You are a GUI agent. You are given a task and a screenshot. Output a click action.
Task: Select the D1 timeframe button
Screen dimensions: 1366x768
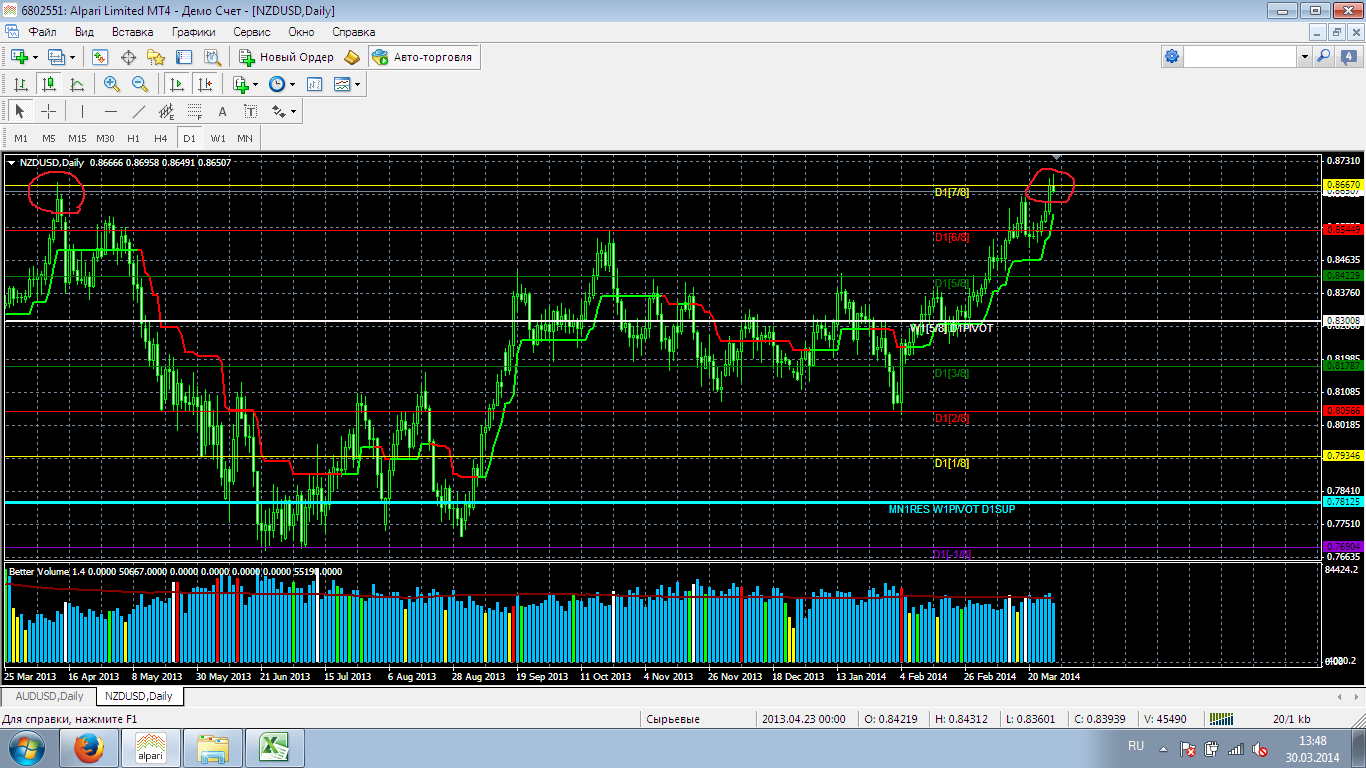point(189,138)
